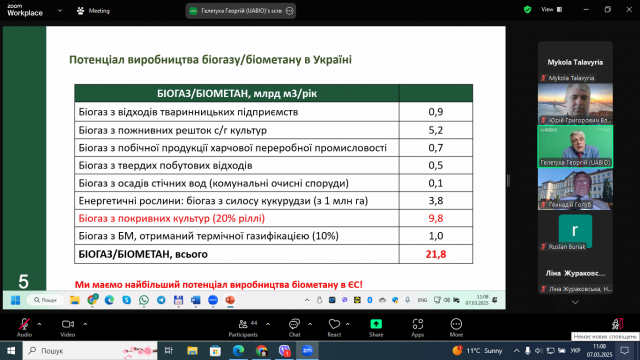Open the Chat panel

(294, 327)
